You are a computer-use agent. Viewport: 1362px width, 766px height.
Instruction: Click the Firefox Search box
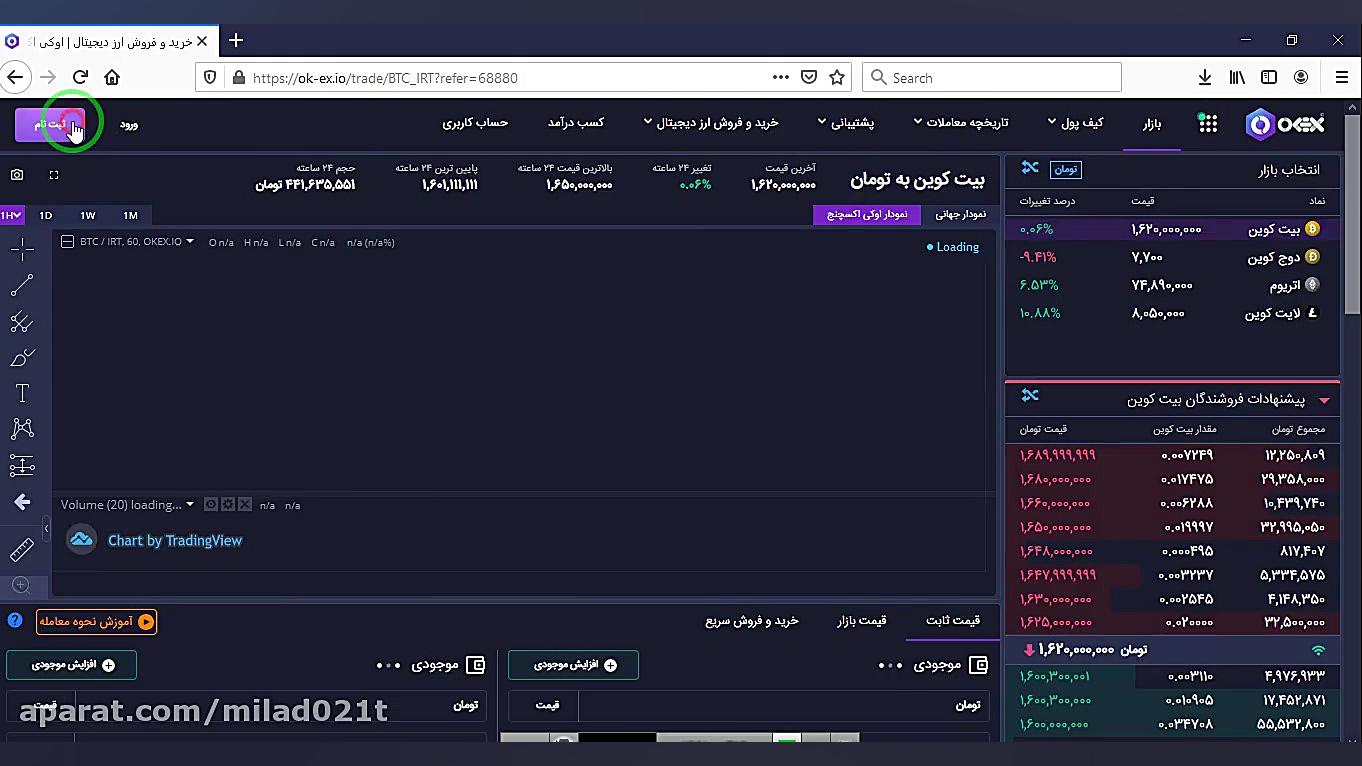point(991,77)
